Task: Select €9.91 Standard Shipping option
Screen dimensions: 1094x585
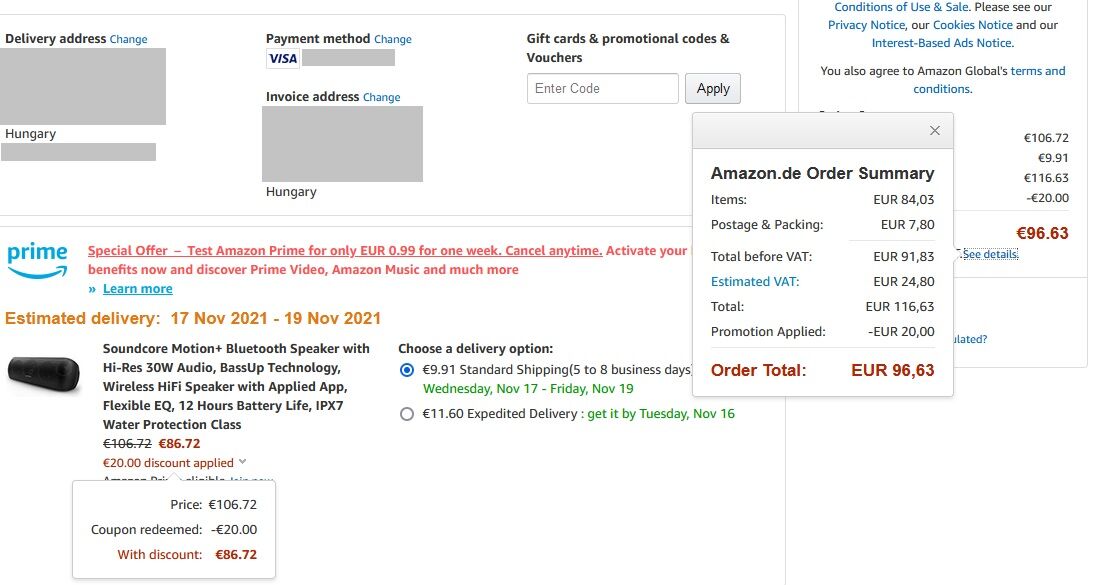Action: (x=407, y=370)
